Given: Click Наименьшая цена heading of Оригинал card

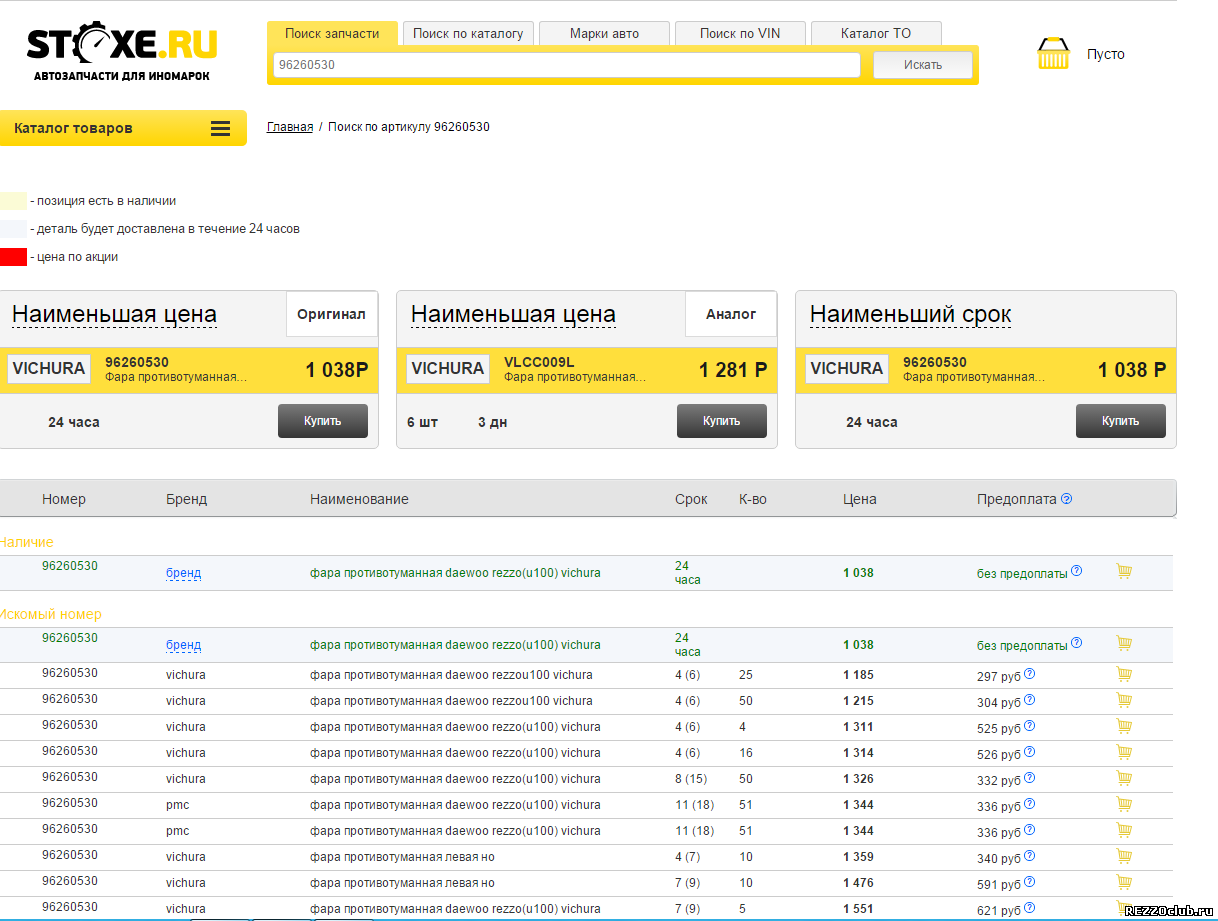Looking at the screenshot, I should point(114,314).
